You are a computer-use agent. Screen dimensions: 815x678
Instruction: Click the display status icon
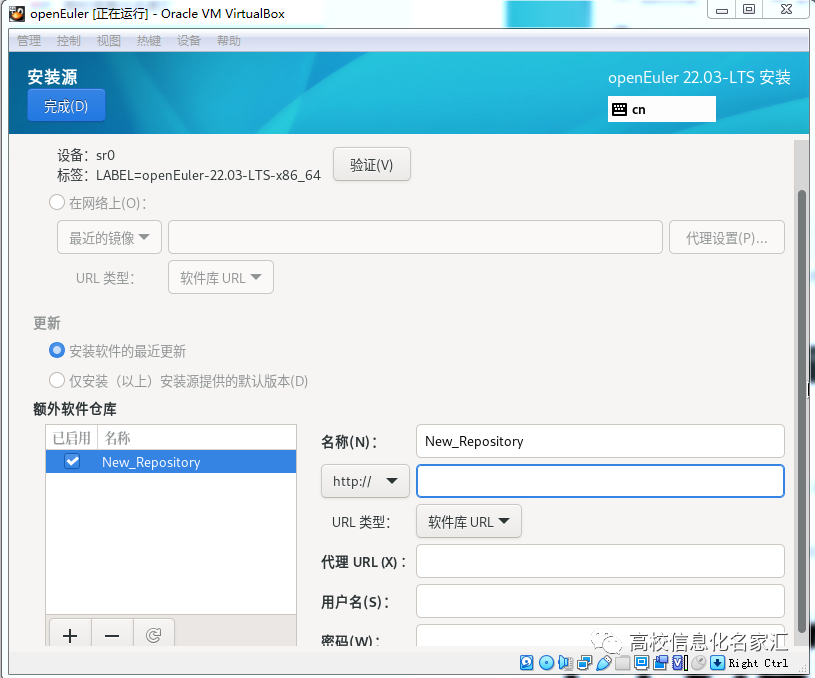[641, 662]
